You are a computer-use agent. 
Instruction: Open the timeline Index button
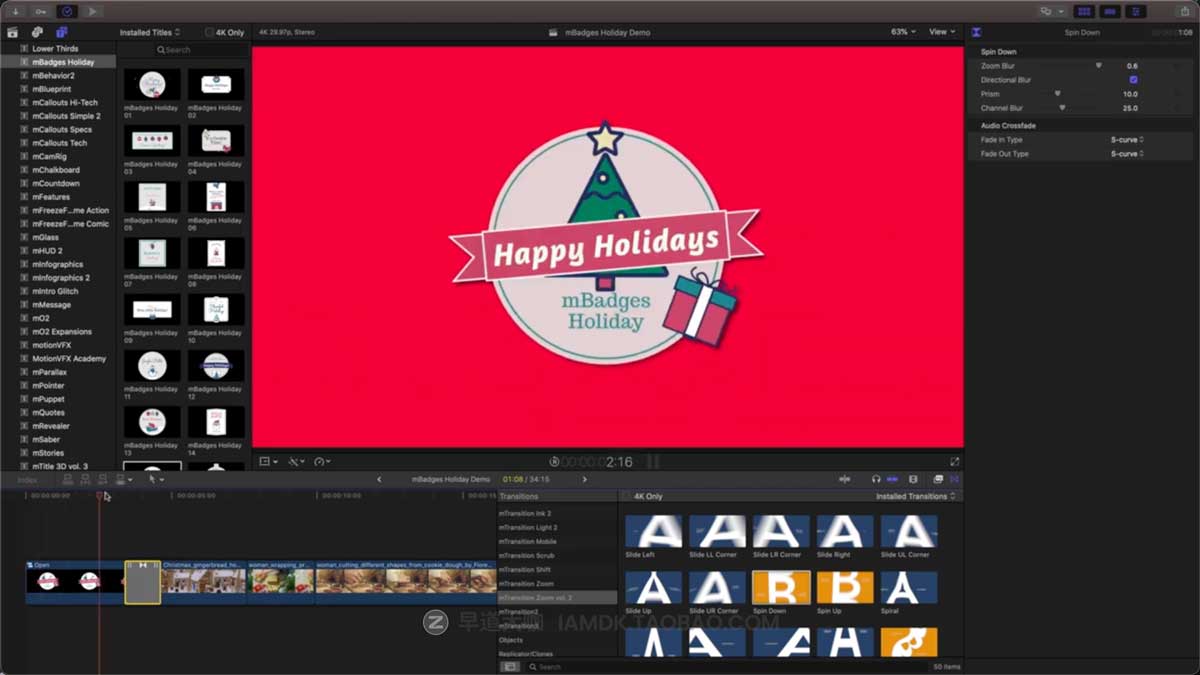(x=28, y=479)
